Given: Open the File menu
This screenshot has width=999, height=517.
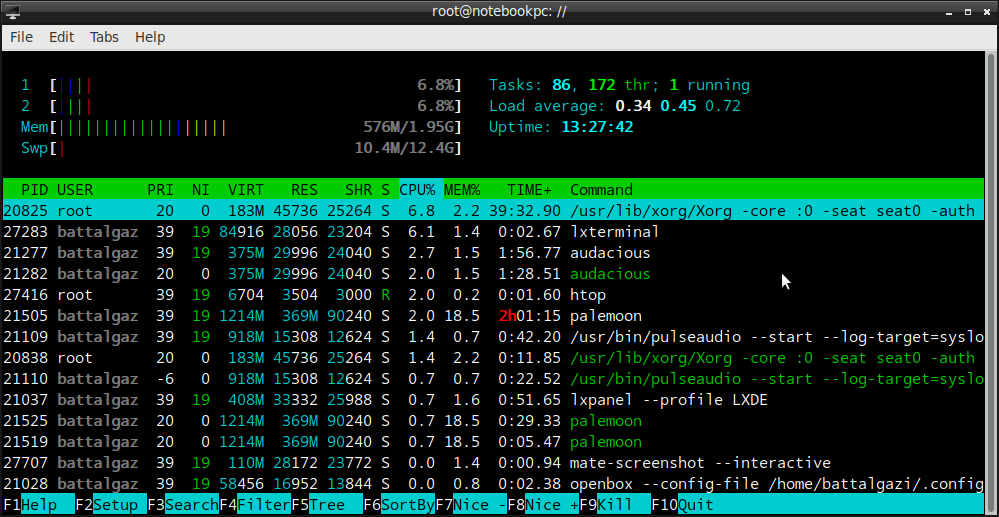Looking at the screenshot, I should [21, 37].
